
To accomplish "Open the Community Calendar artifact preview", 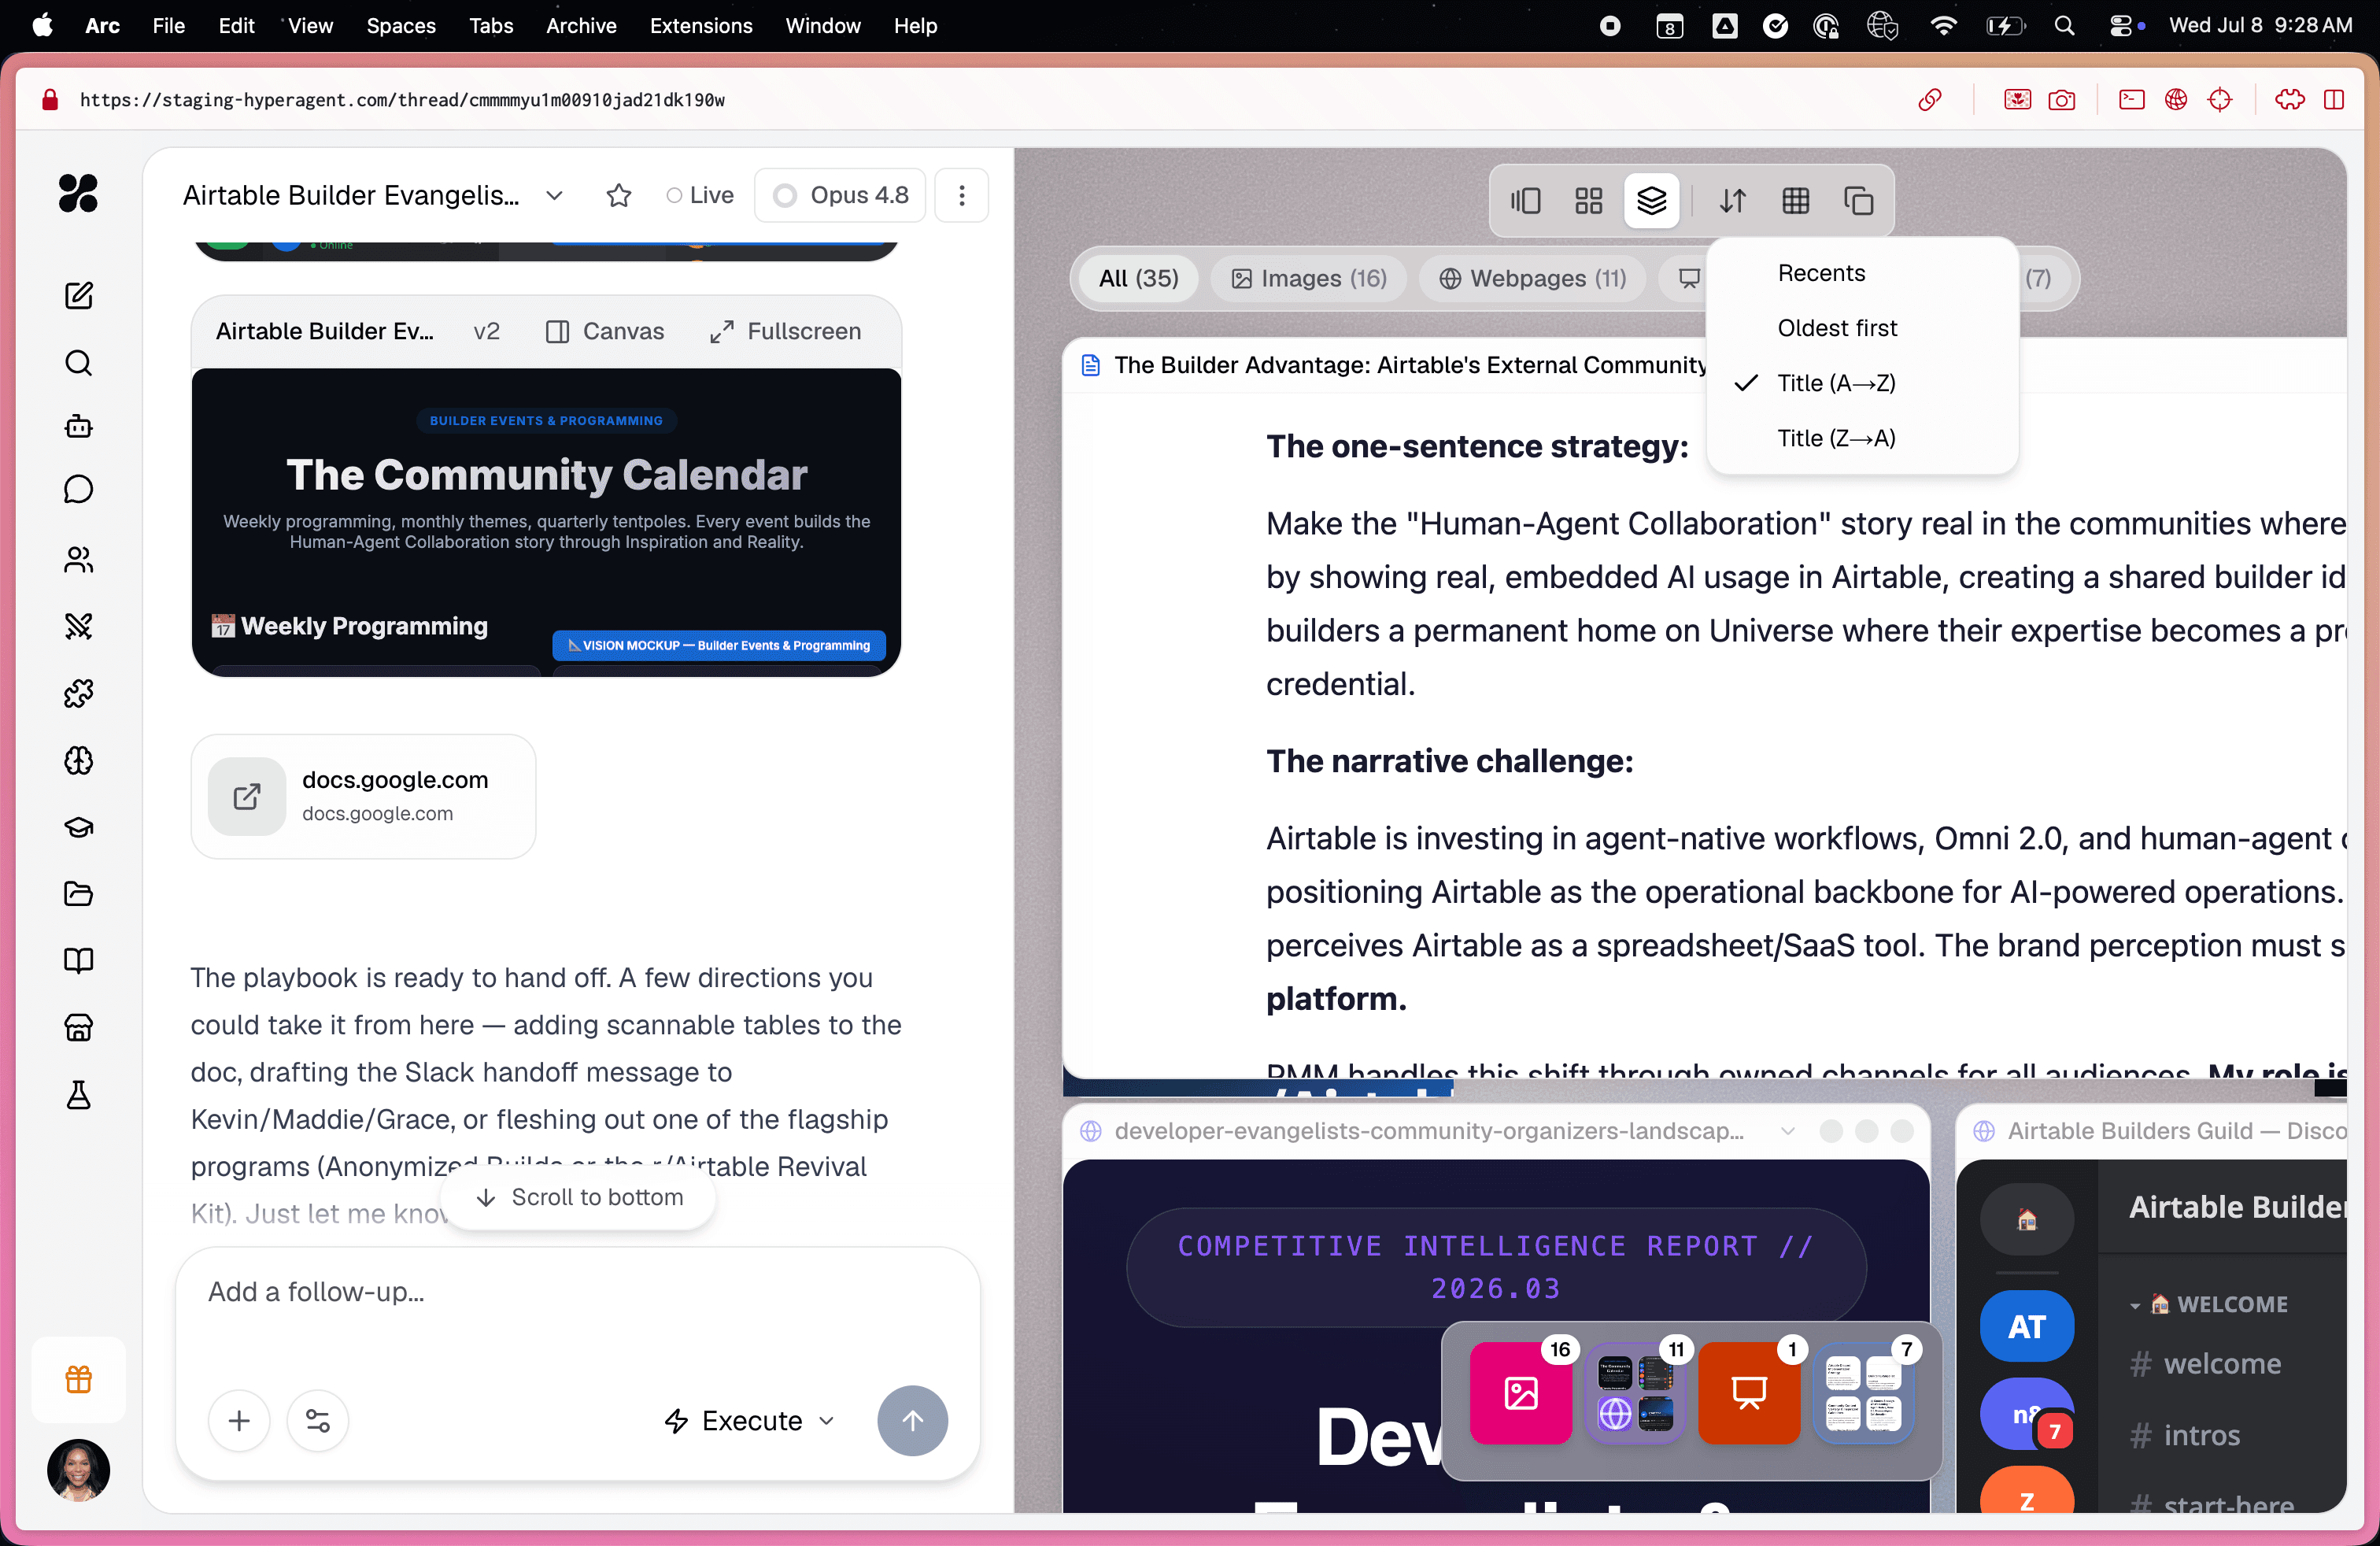I will [546, 522].
